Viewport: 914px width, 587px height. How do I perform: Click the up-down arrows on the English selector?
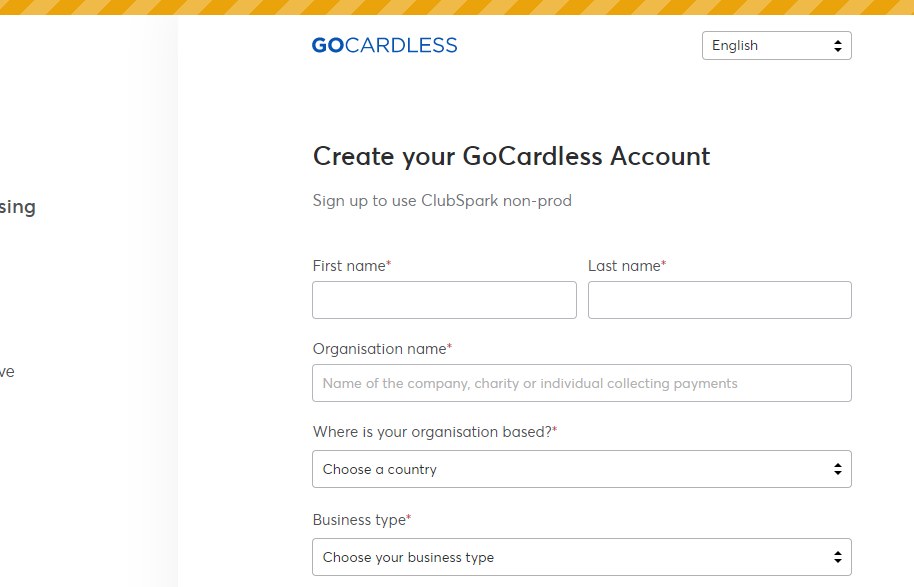pos(838,46)
